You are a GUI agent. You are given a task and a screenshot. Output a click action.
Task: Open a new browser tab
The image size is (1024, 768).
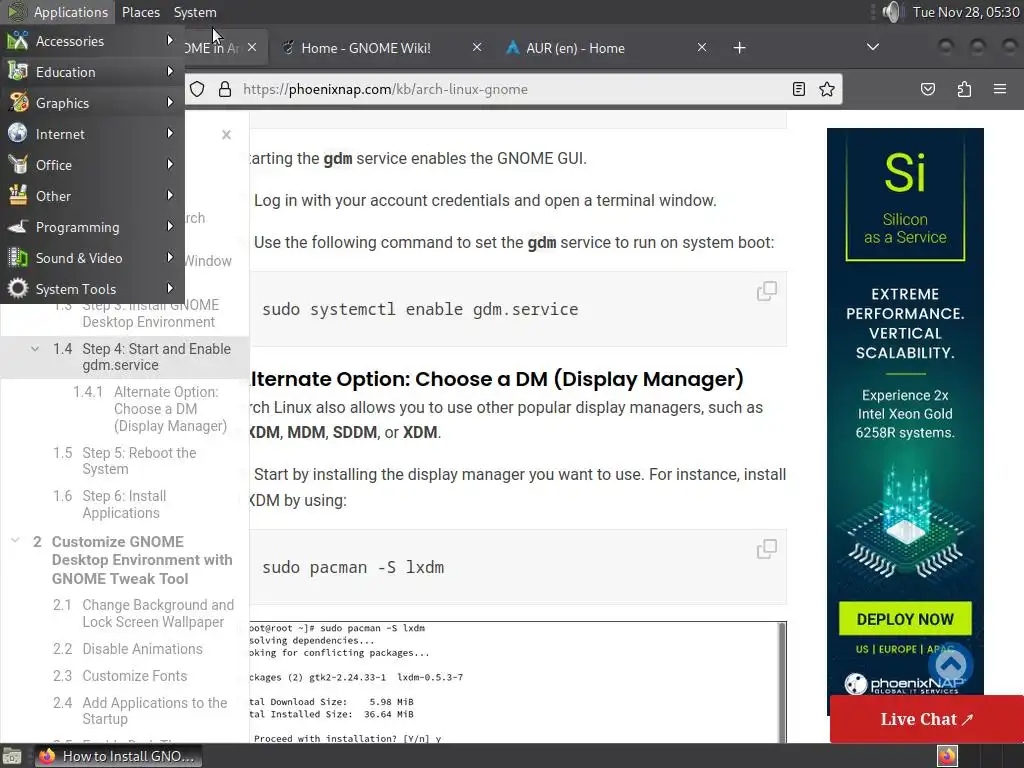pyautogui.click(x=739, y=48)
